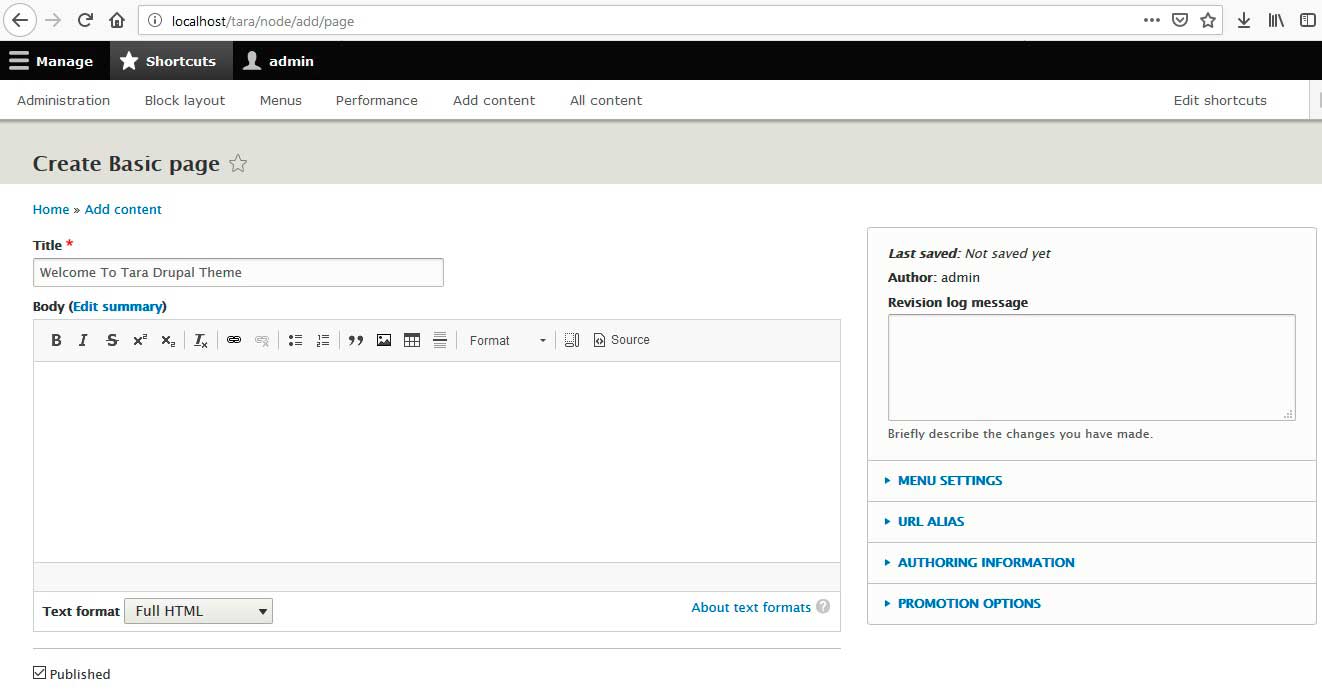Image resolution: width=1322 pixels, height=691 pixels.
Task: Open the insert image dialog
Action: click(x=384, y=340)
